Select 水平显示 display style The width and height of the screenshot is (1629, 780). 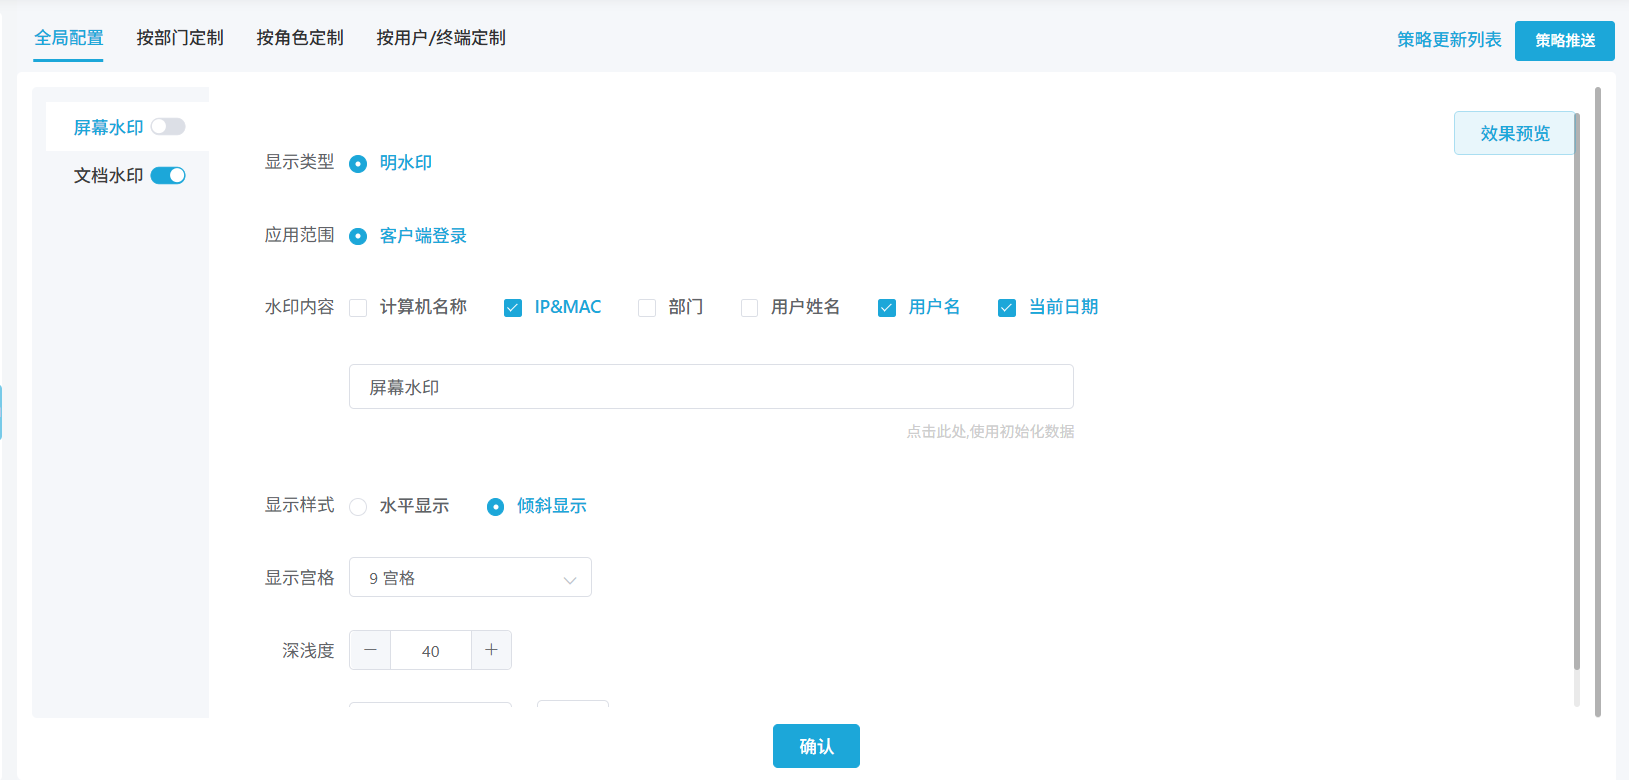tap(358, 507)
